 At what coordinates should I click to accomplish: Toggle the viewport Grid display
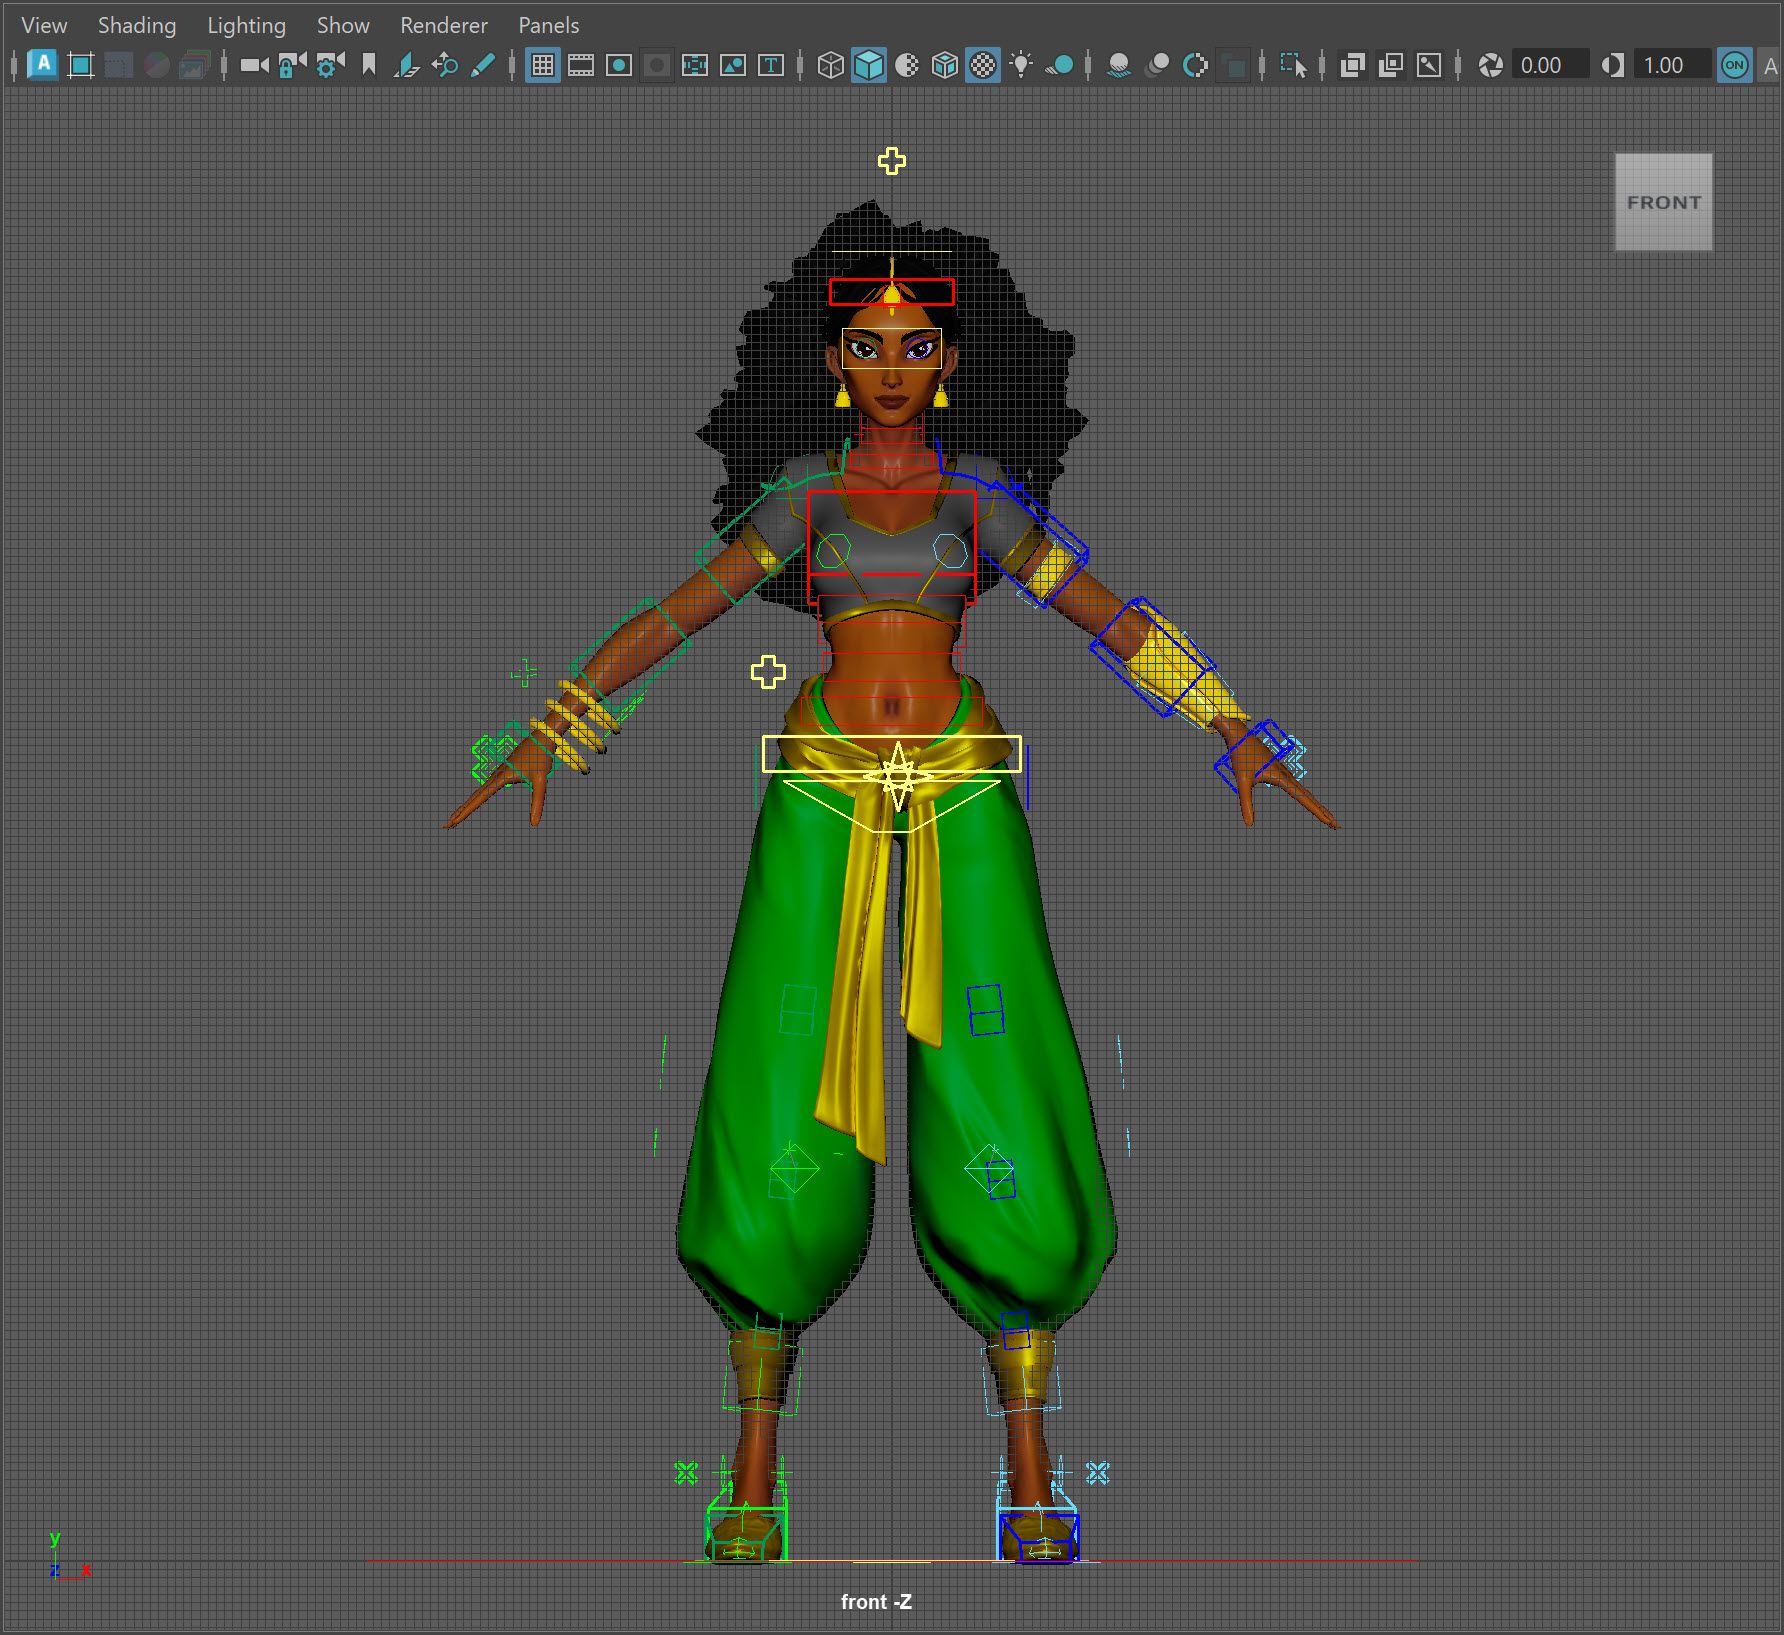tap(542, 65)
